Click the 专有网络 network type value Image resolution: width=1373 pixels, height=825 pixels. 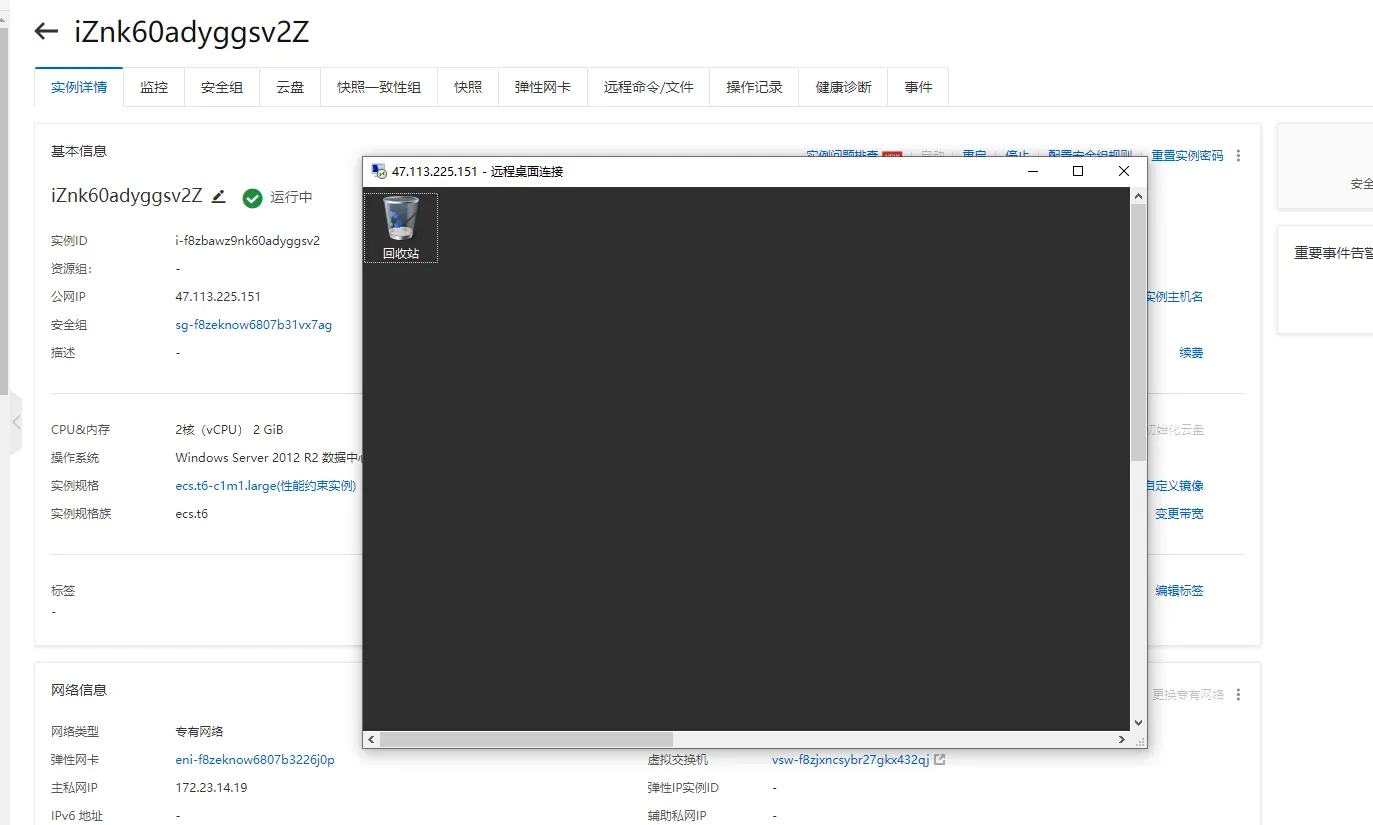pos(199,732)
